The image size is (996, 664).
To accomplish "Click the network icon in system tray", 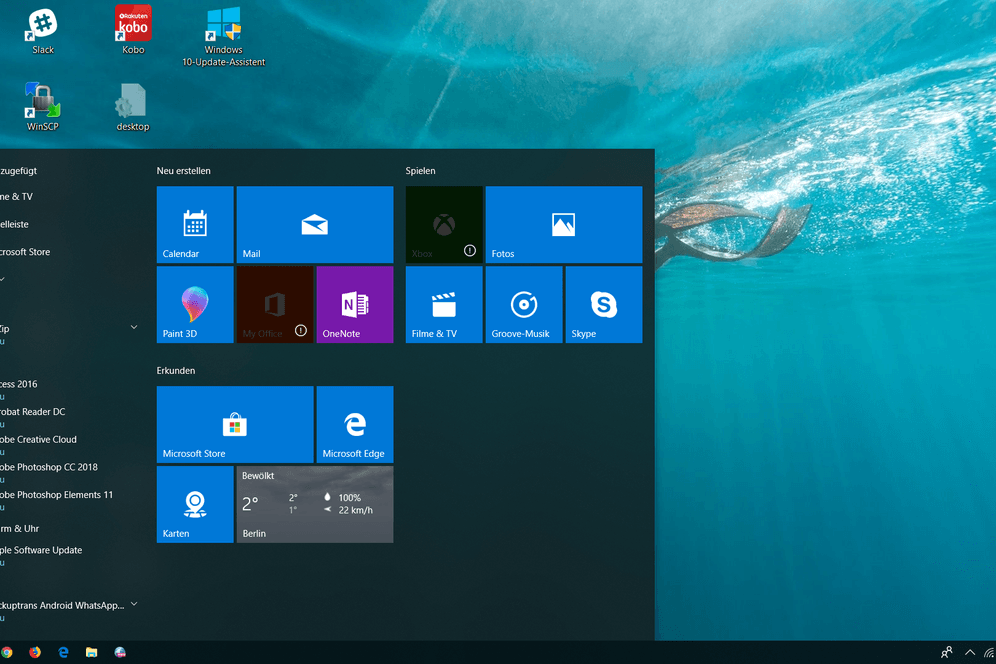I will (990, 653).
